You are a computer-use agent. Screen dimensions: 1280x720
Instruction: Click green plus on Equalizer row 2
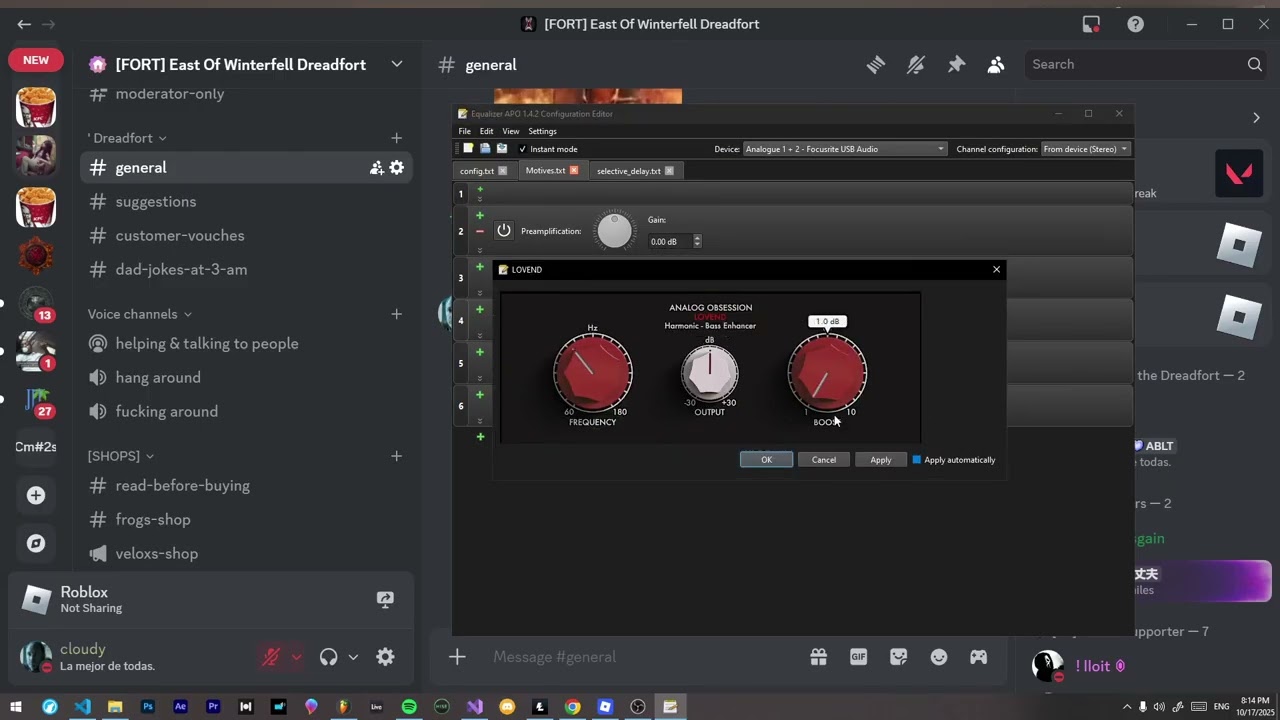pyautogui.click(x=480, y=215)
